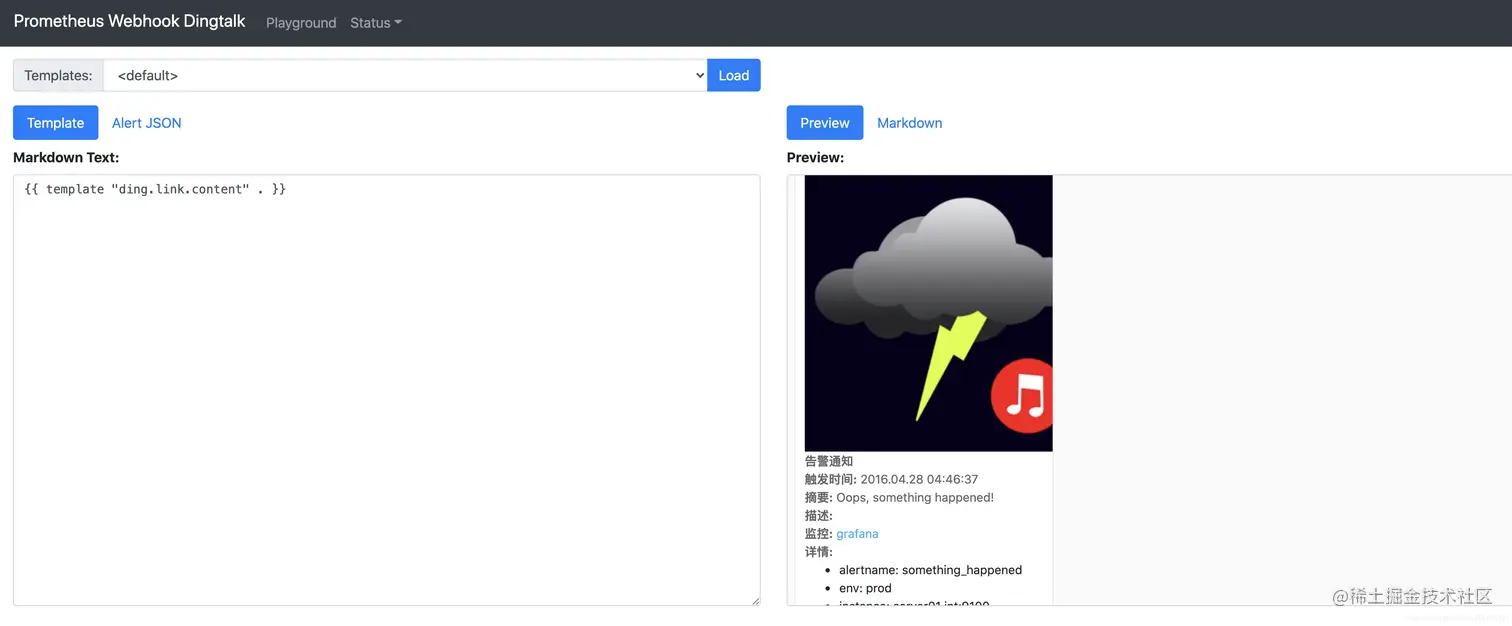1512x626 pixels.
Task: Click the Load button
Action: [x=734, y=75]
